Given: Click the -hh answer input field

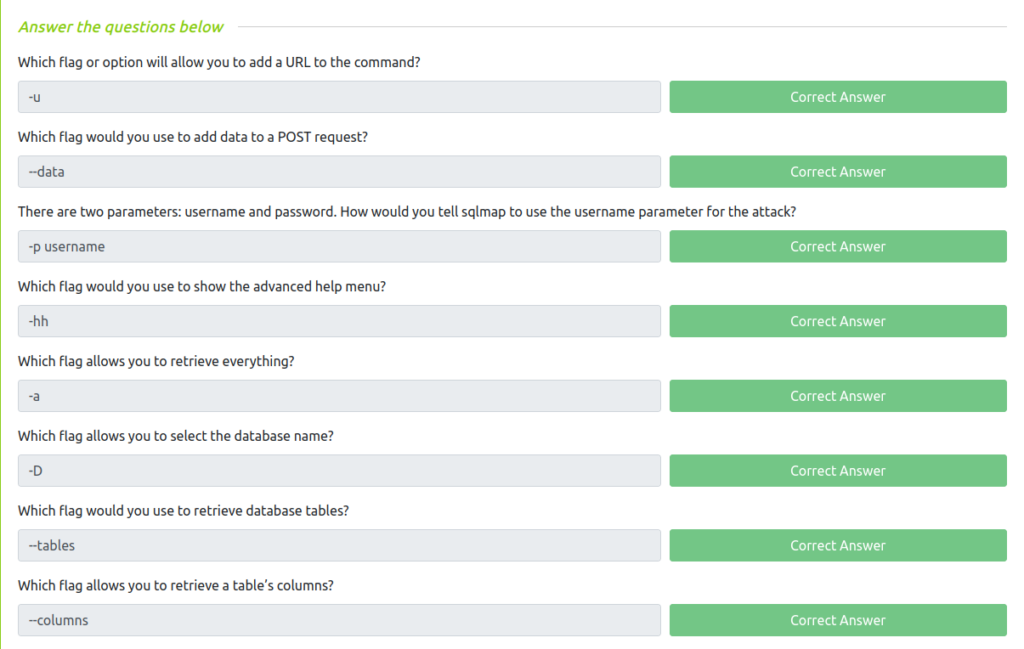Looking at the screenshot, I should (339, 321).
